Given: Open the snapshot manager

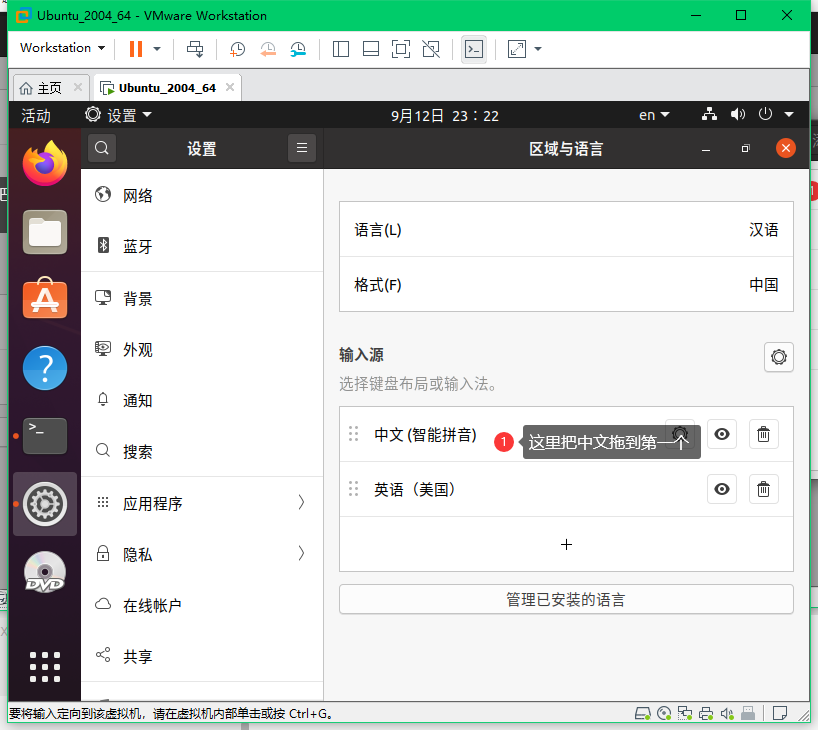Looking at the screenshot, I should tap(298, 49).
